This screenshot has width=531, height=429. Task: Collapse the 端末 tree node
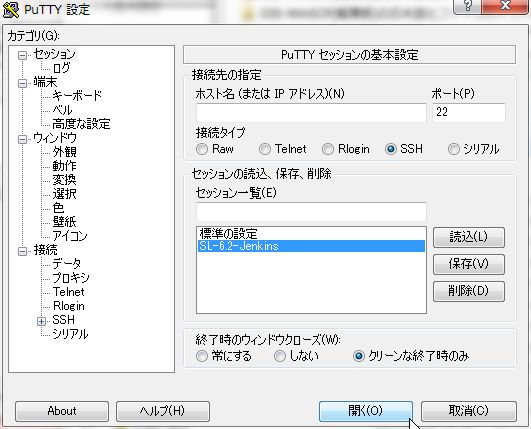(x=22, y=83)
